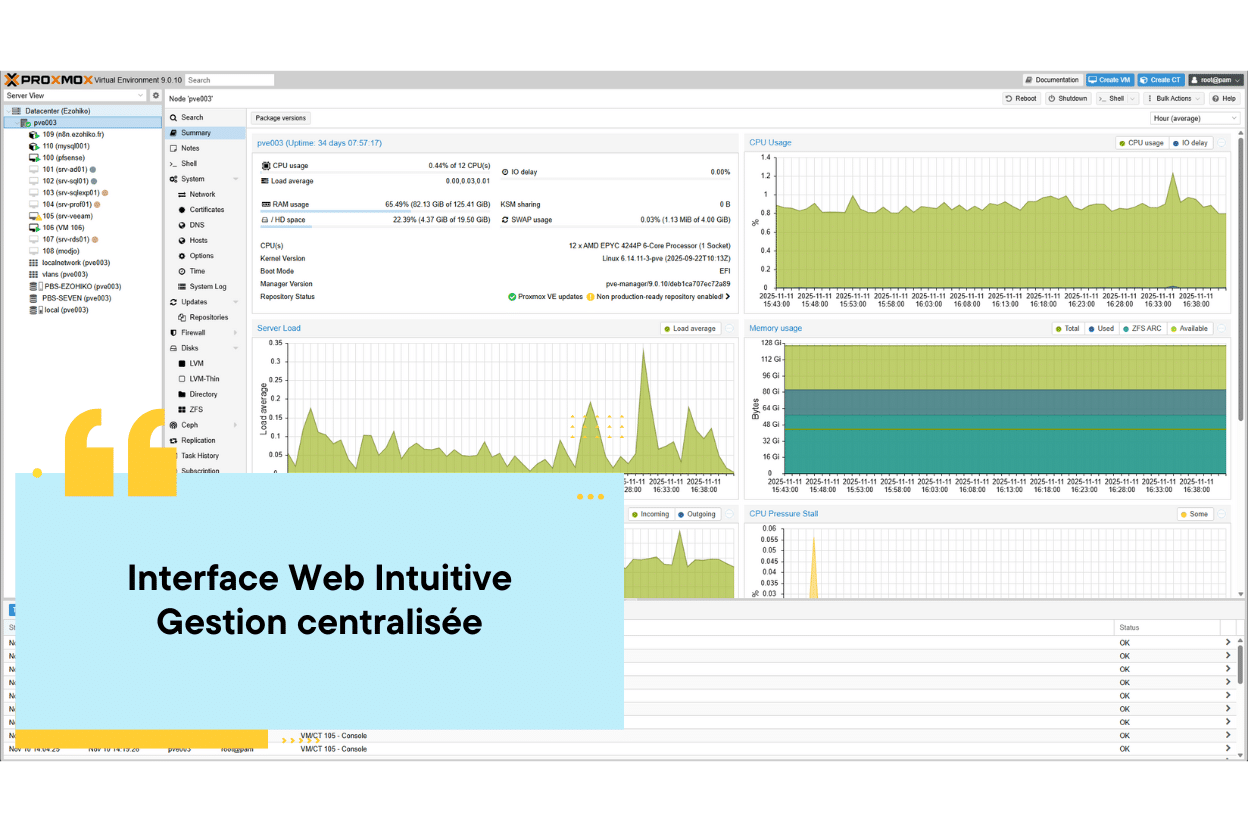Open the Shell item in node menu
The width and height of the screenshot is (1248, 832).
click(x=189, y=163)
